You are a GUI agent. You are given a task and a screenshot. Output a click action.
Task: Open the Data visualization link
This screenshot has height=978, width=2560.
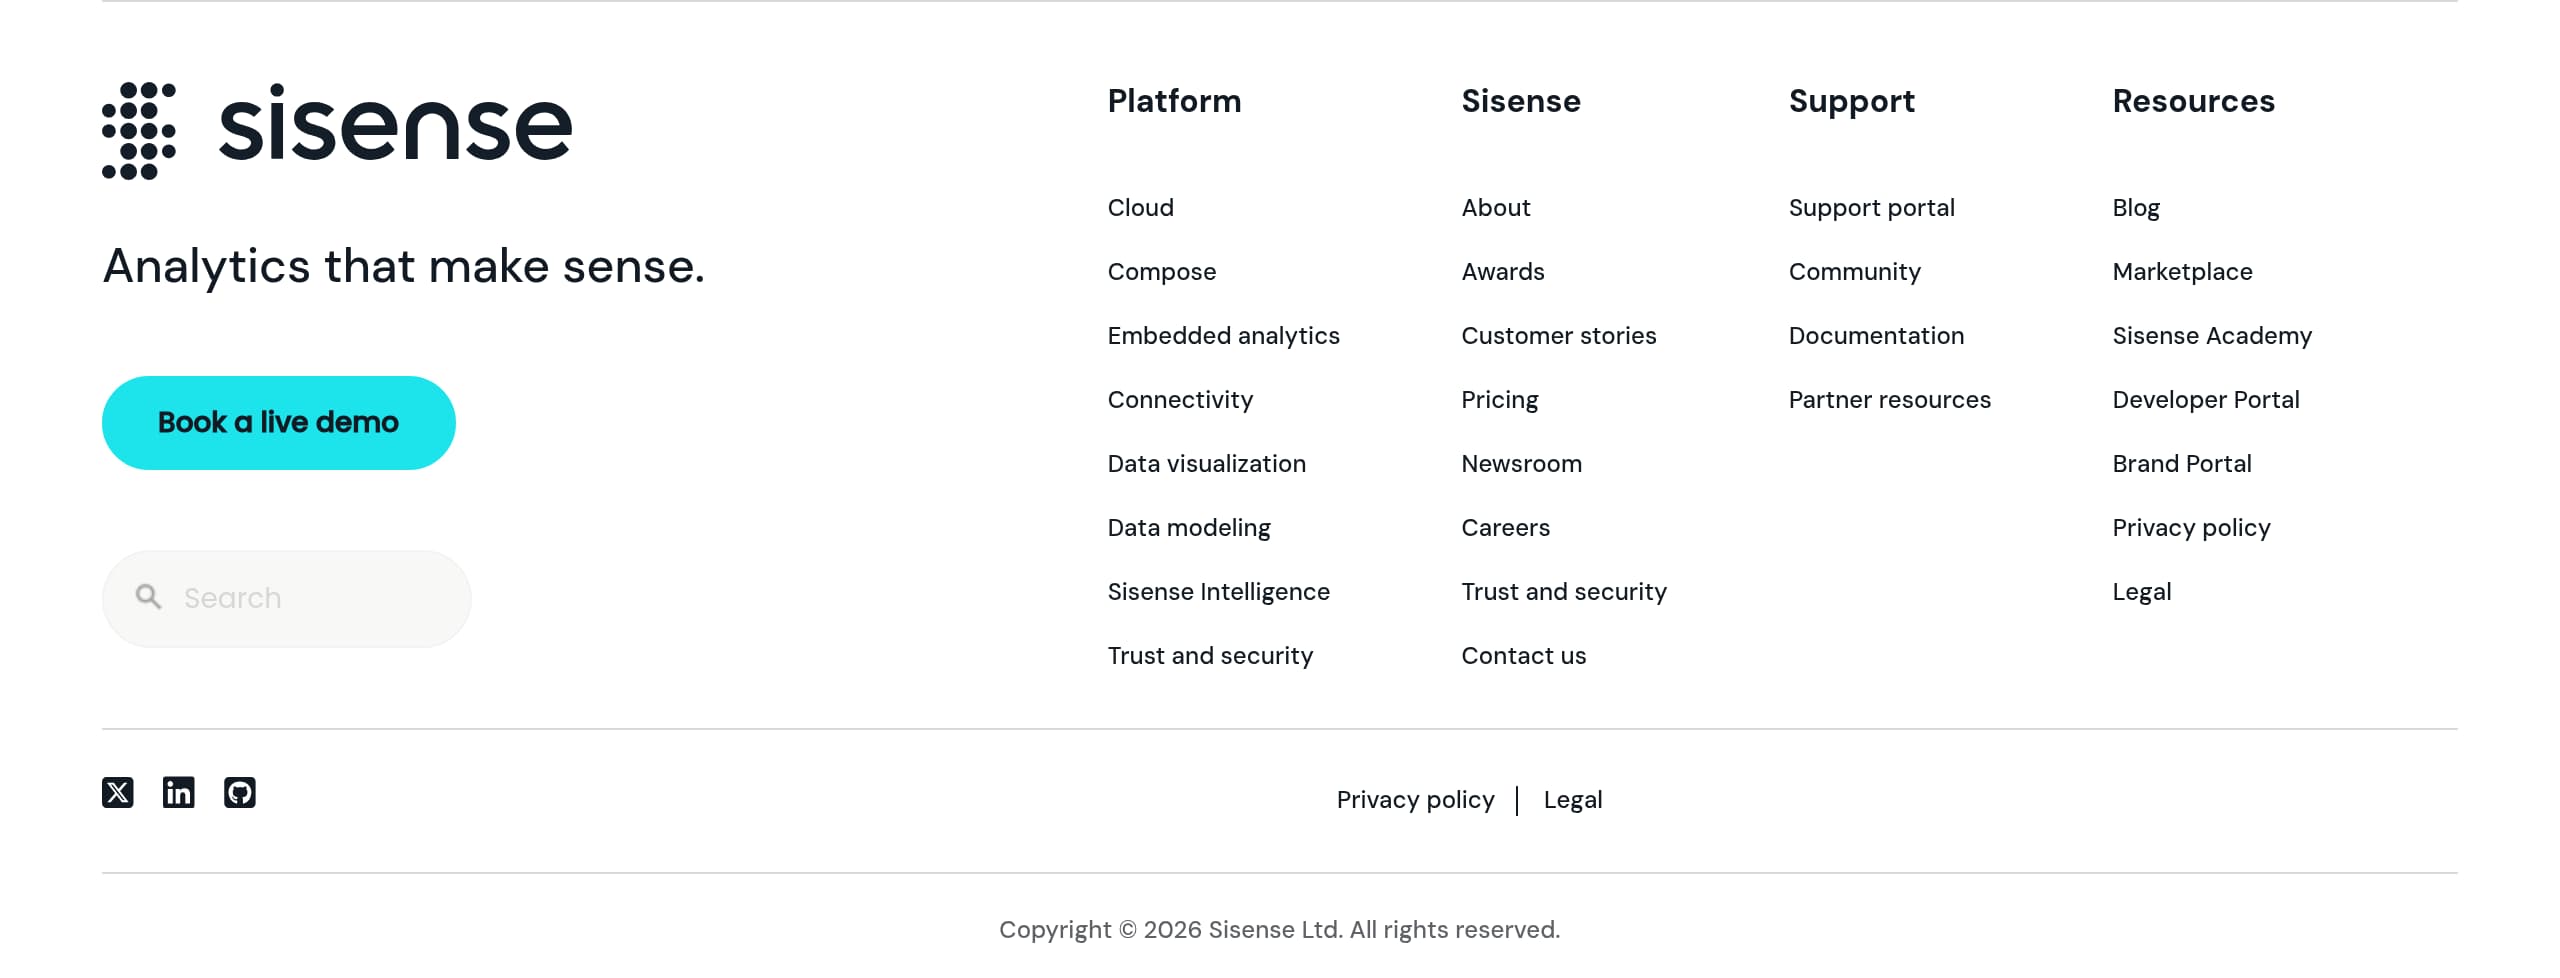point(1206,463)
